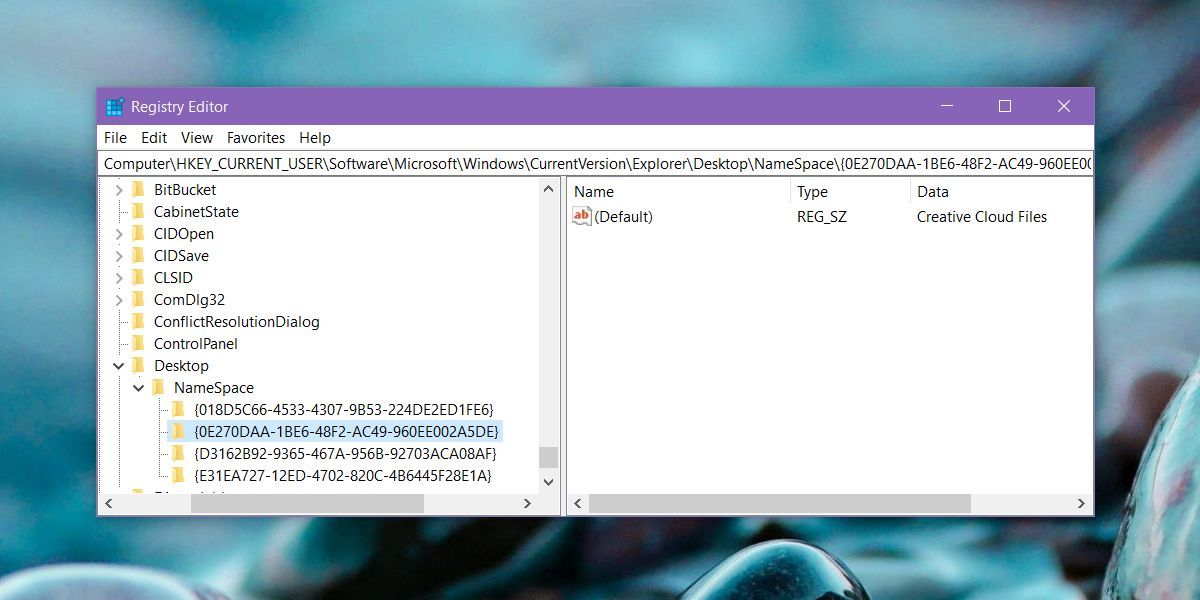Click folder icon of {E31EA727-12ED-4702-820C-4B6445F28E1A} key
1200x600 pixels.
click(179, 476)
